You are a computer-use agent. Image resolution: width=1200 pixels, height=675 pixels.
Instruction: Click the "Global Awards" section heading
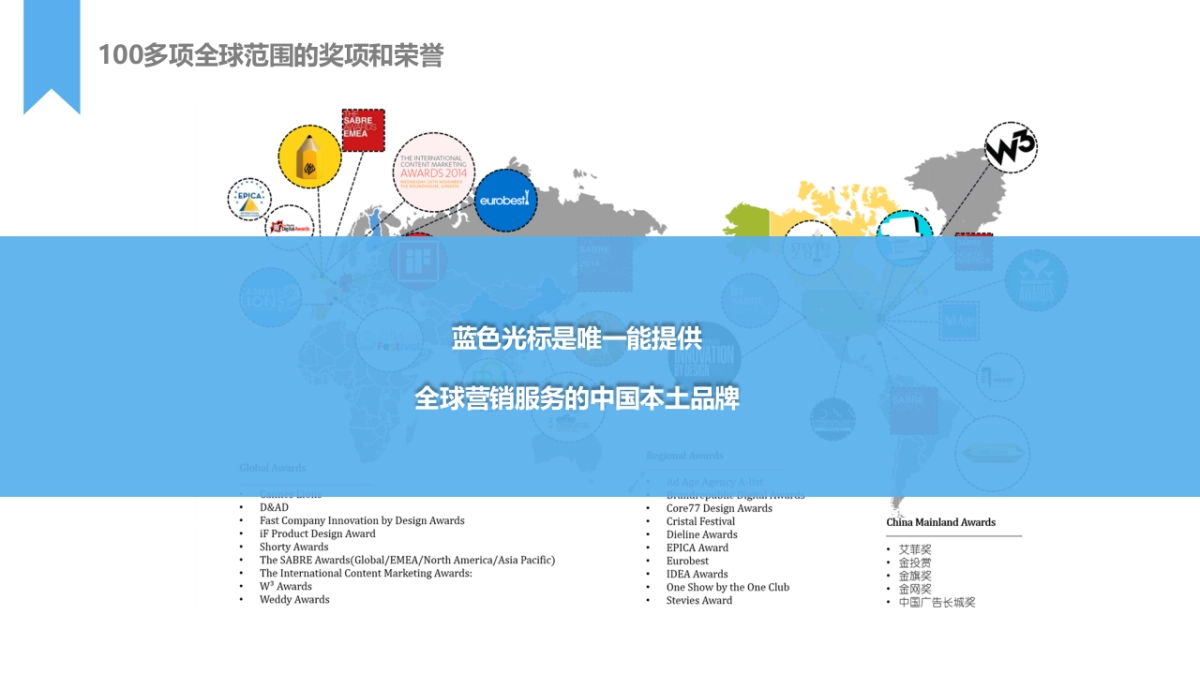tap(271, 468)
